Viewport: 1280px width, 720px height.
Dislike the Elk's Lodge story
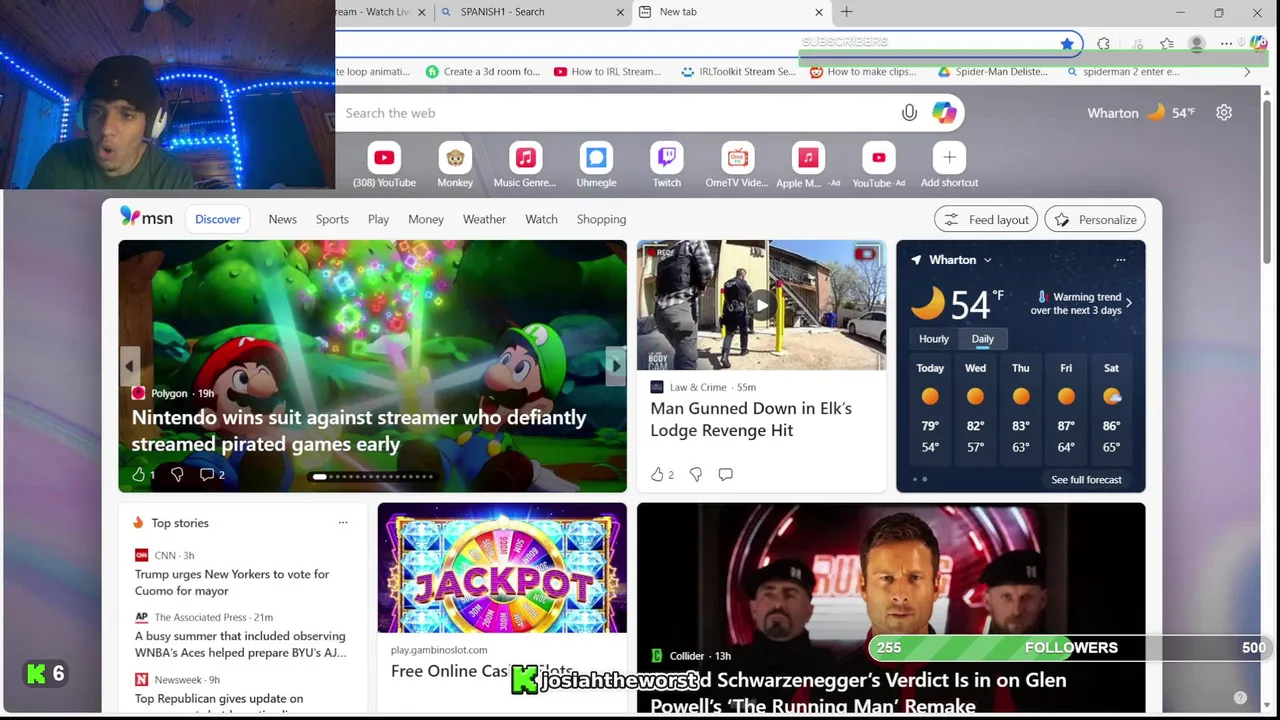coord(696,474)
